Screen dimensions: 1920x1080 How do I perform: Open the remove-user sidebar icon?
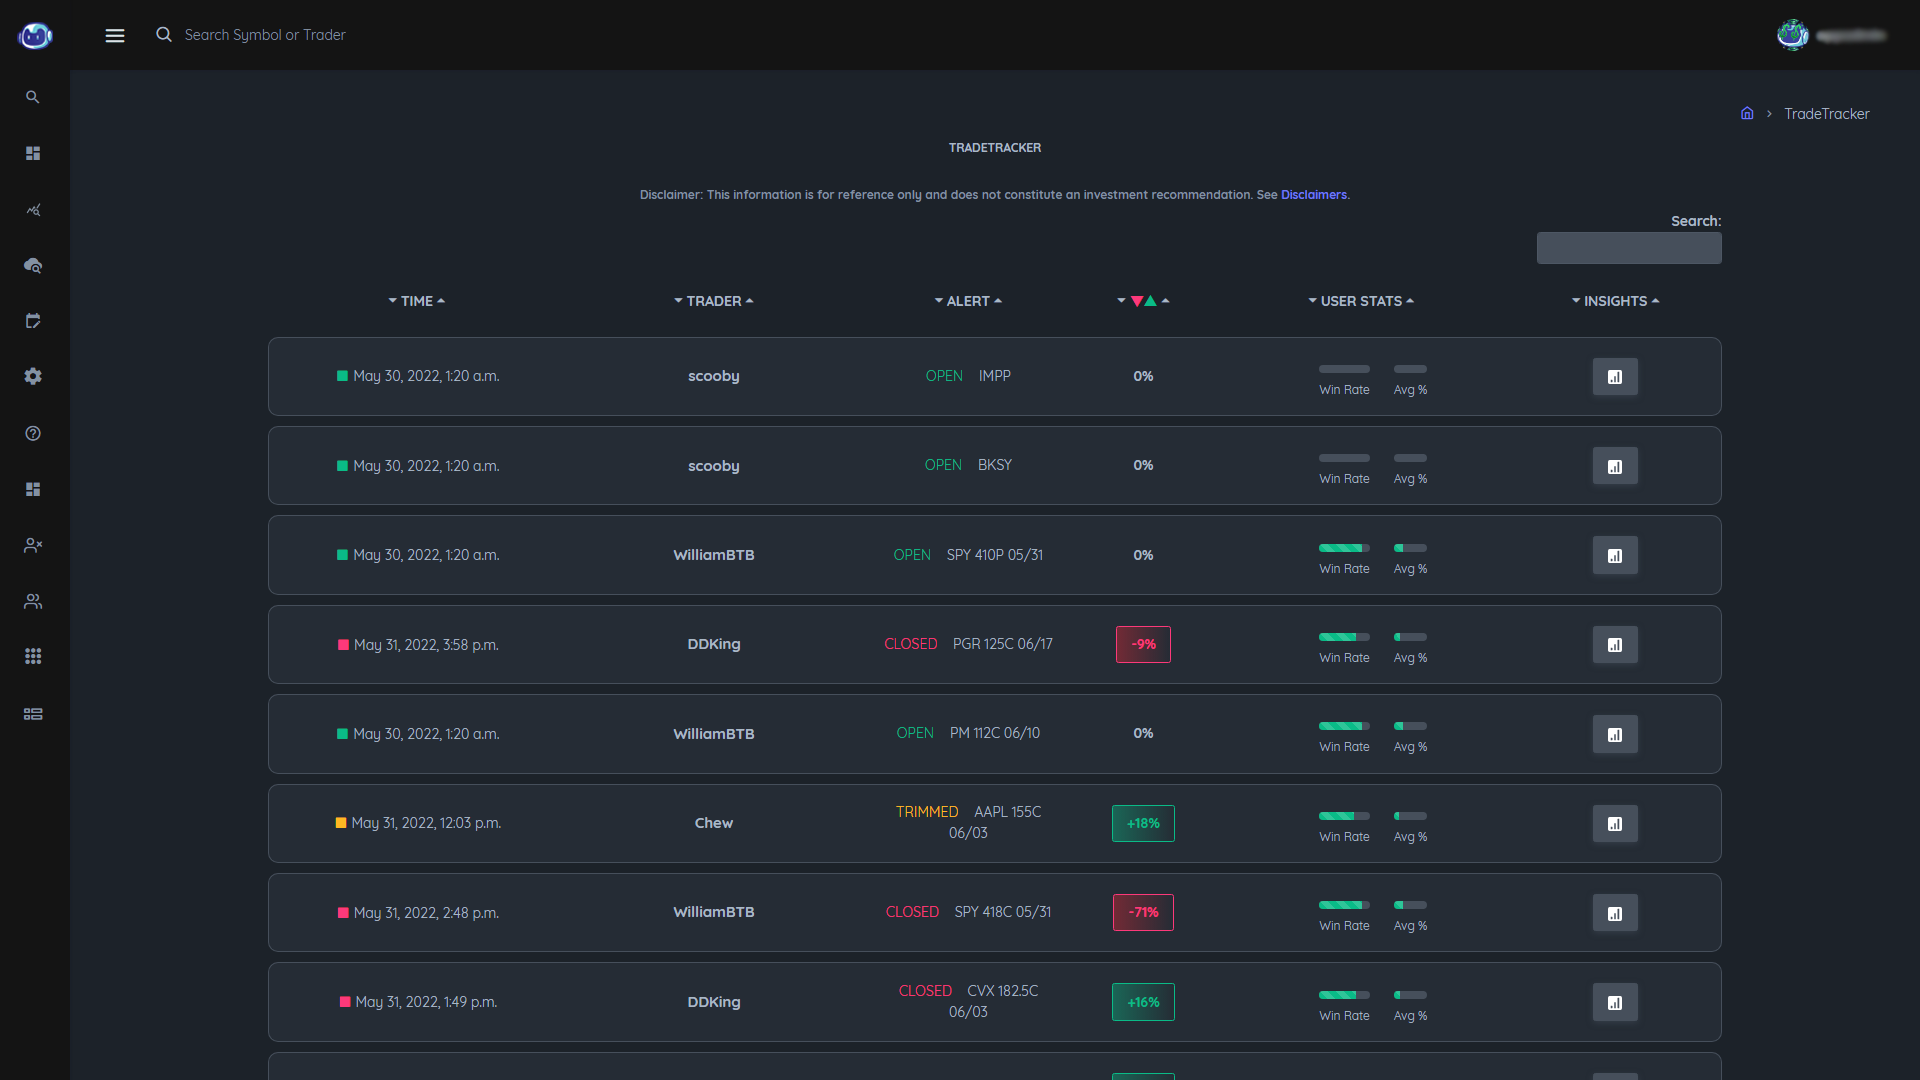[x=33, y=545]
